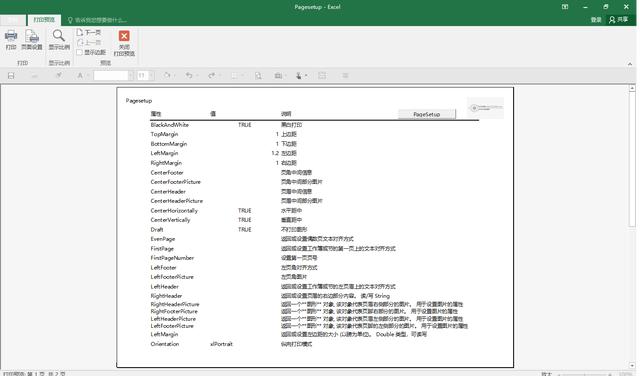Viewport: 640px width, 376px height.
Task: Open the customize quick access toolbar menu
Action: (345, 76)
